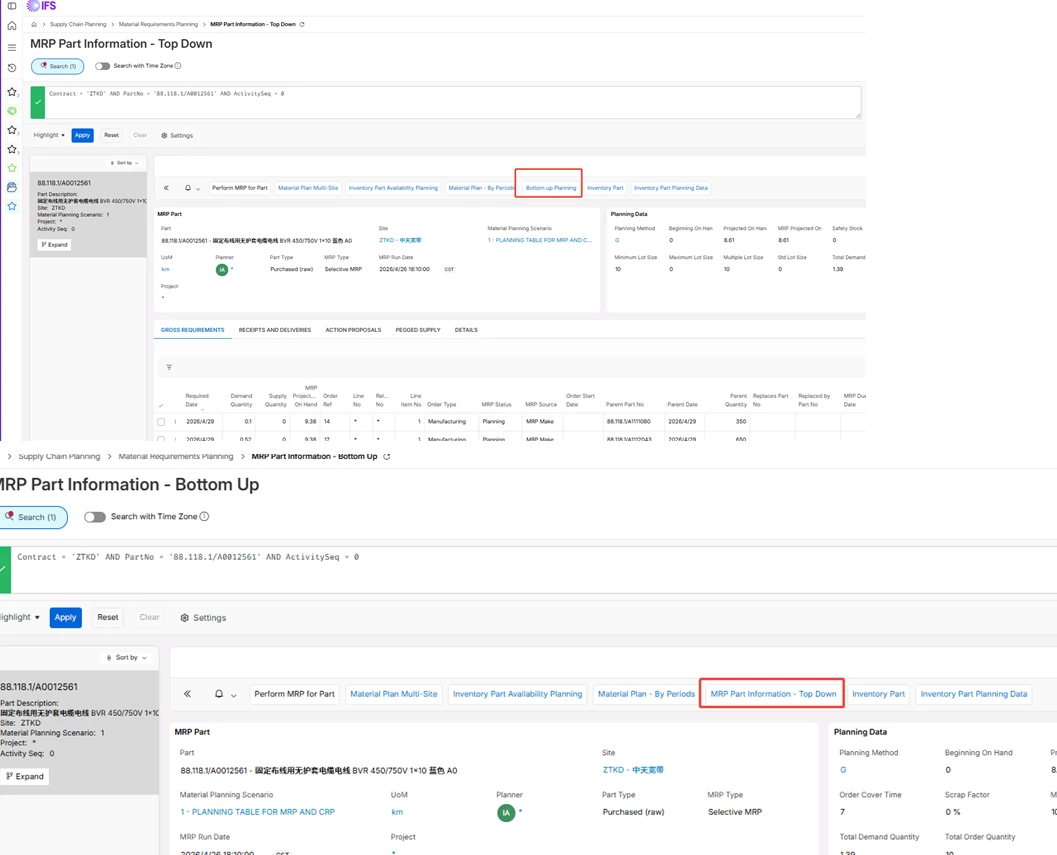Toggle Search with Time Zone on Top Down page
Viewport: 1057px width, 855px height.
[x=102, y=66]
